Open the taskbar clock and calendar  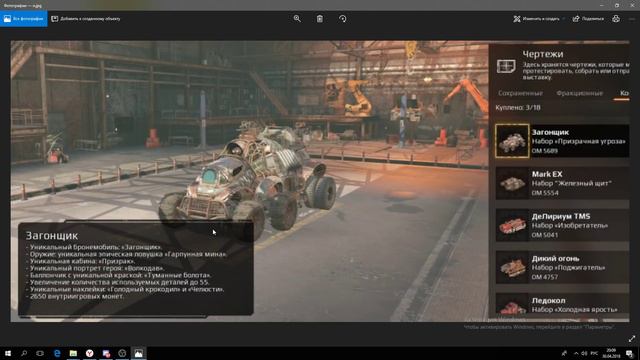611,353
